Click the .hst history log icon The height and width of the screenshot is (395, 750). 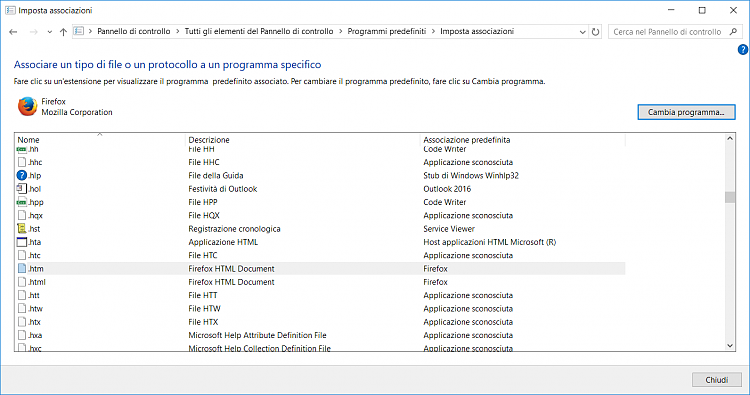click(x=22, y=229)
